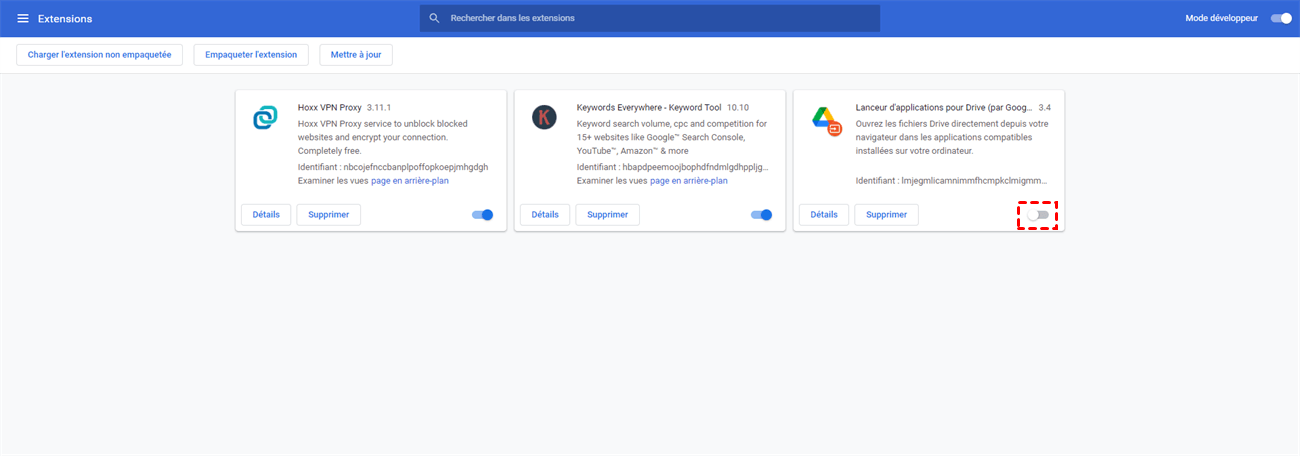Open Détails for Keywords Everywhere
The image size is (1300, 456).
(545, 214)
